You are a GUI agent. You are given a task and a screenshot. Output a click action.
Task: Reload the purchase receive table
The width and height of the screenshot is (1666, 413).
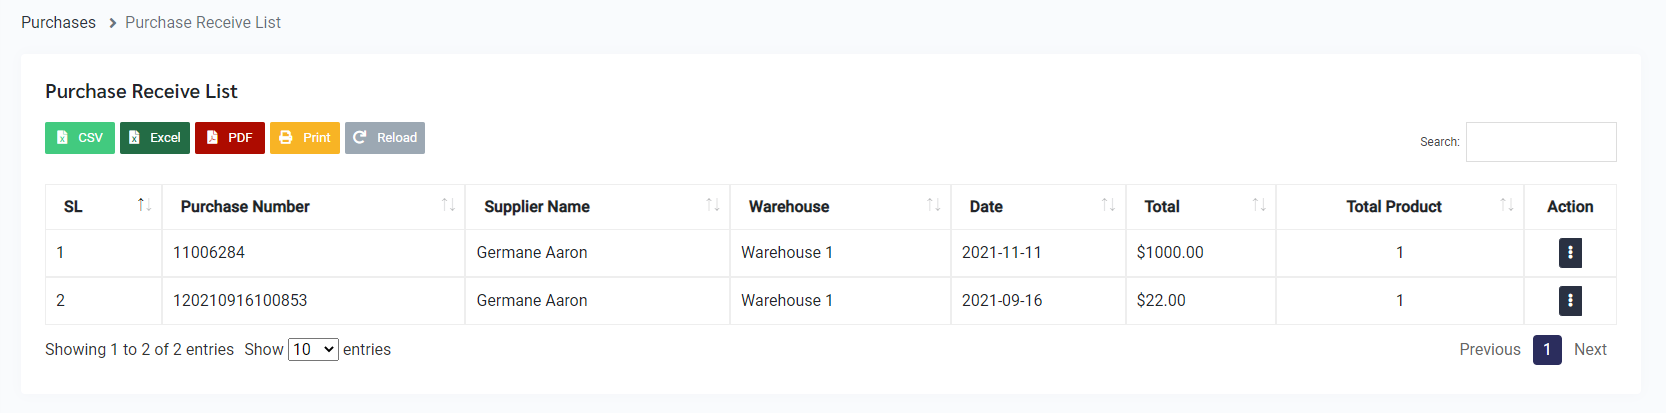coord(385,138)
